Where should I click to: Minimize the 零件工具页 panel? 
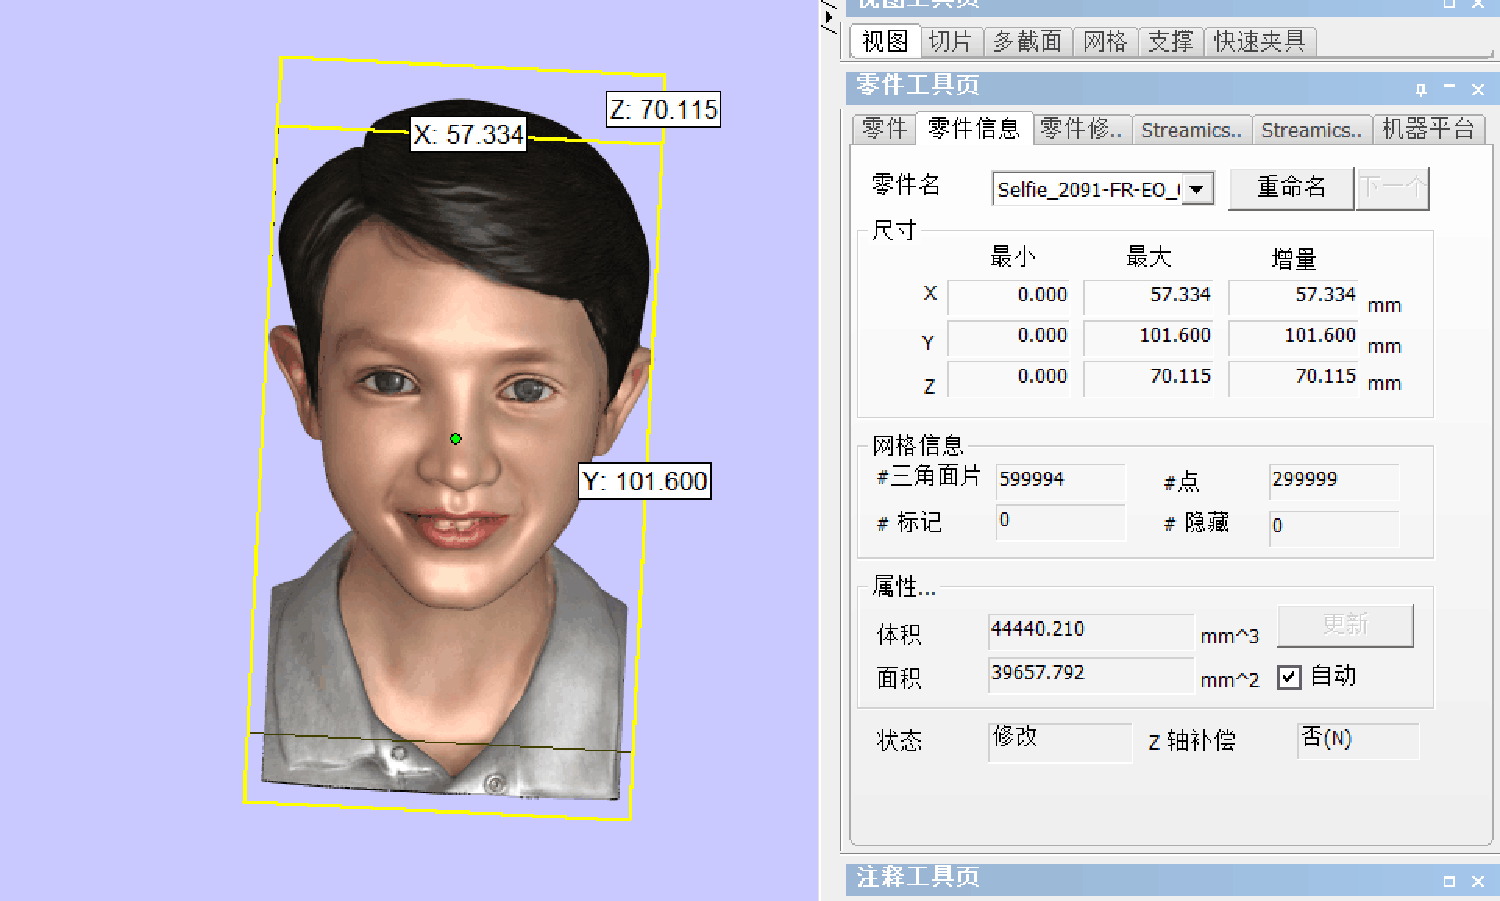click(x=1449, y=88)
